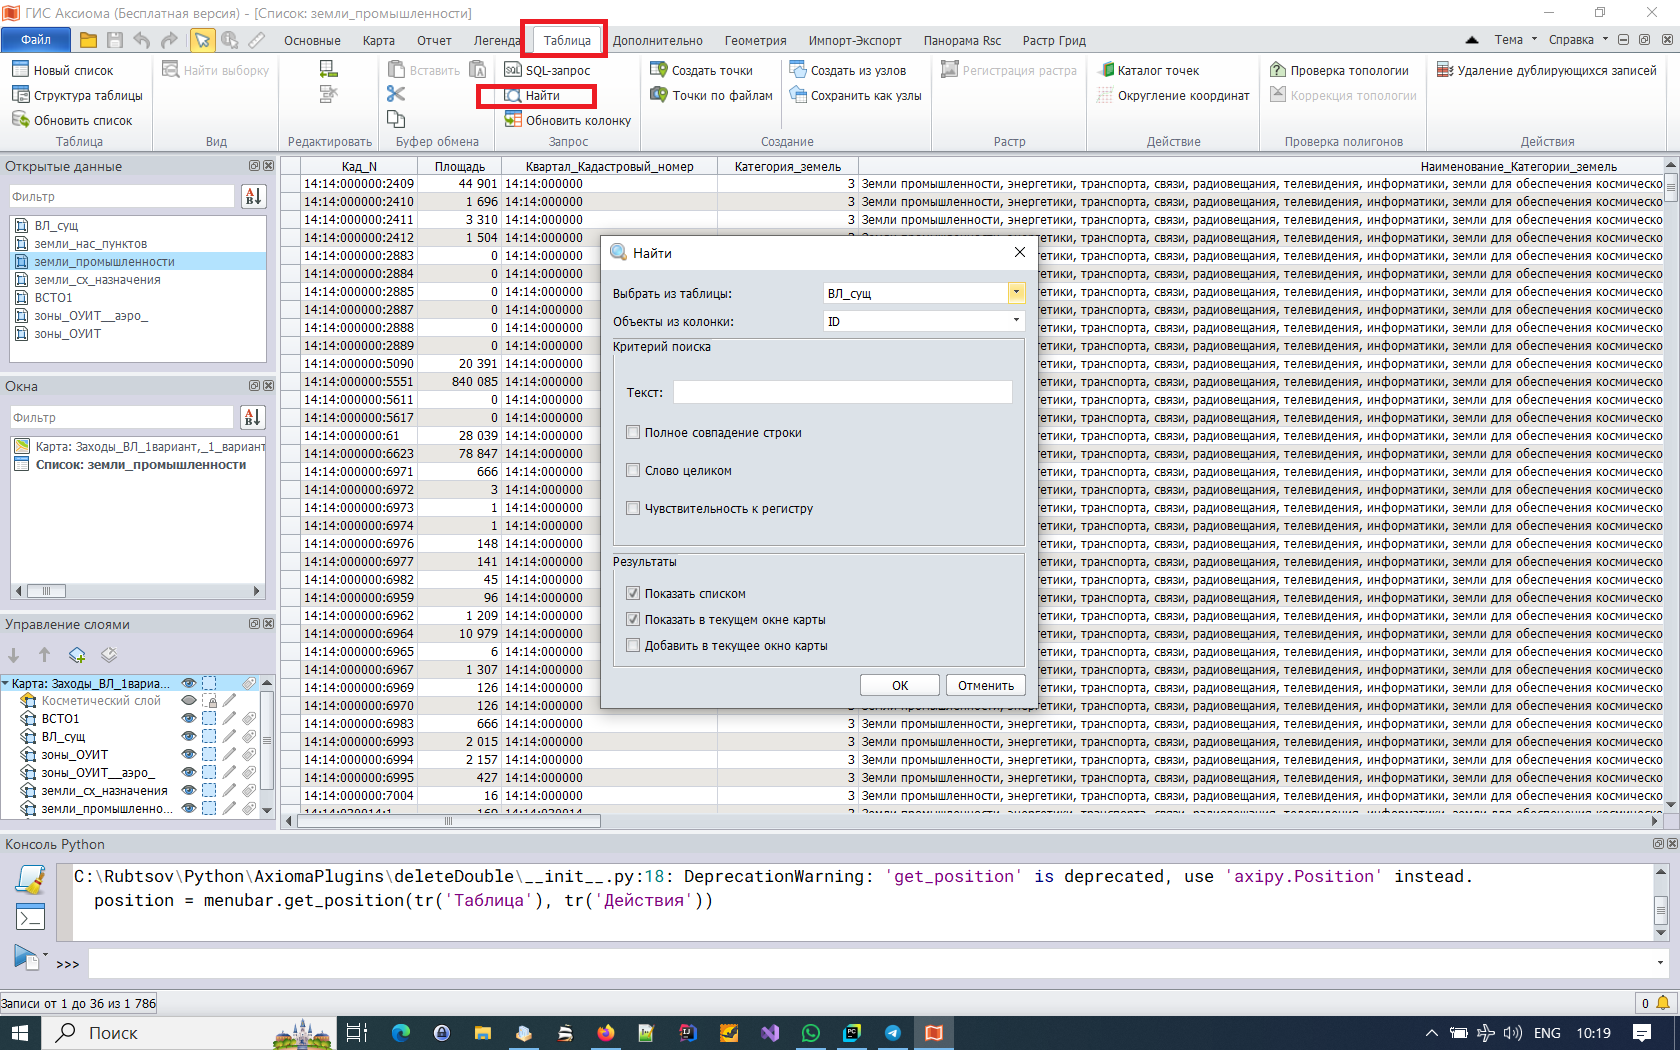Open the Импорт-Экспорт ribbon tab
Viewport: 1680px width, 1050px height.
[854, 41]
